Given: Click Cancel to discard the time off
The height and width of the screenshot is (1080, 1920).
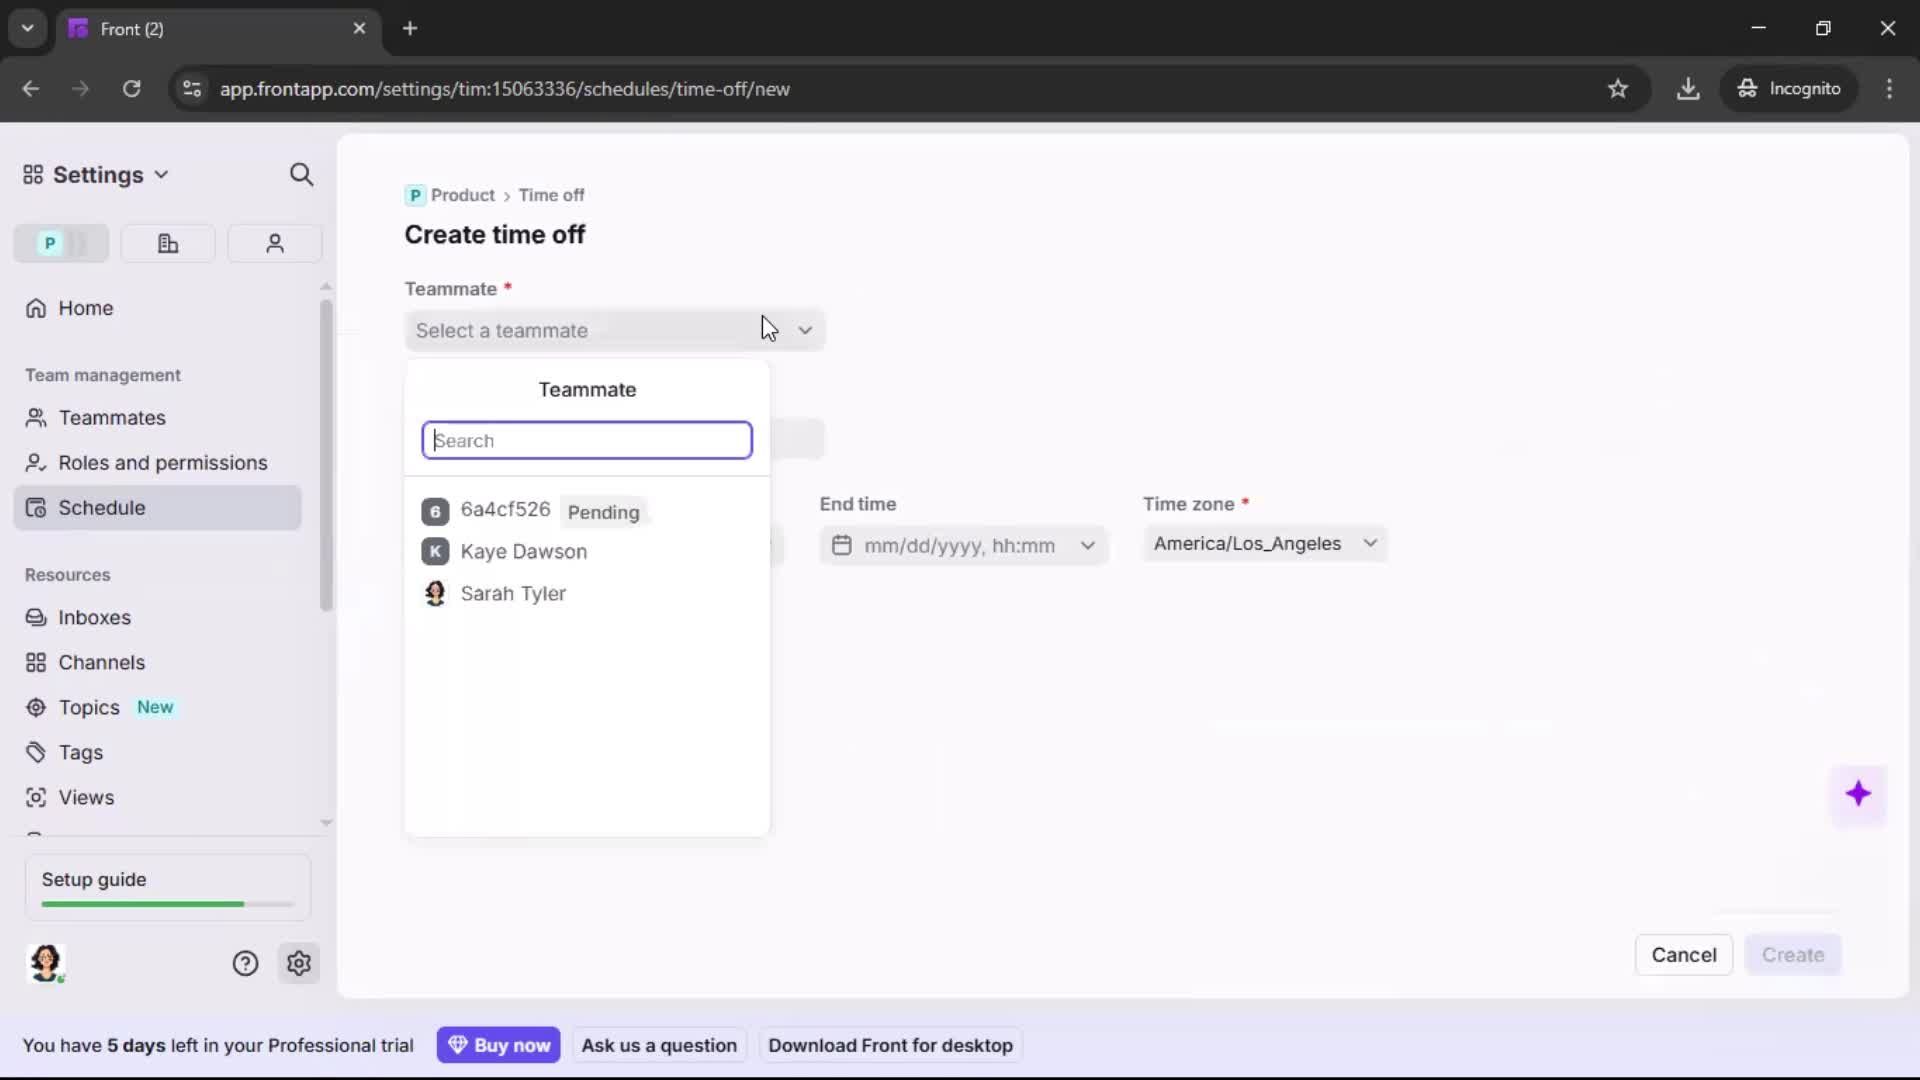Looking at the screenshot, I should point(1683,955).
